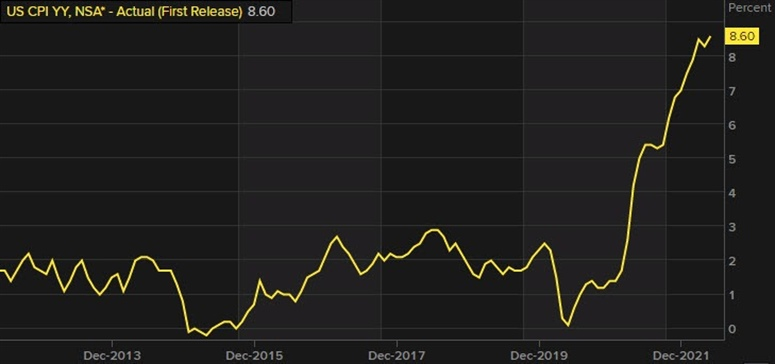Click the 8.60 value in the legend
The width and height of the screenshot is (775, 364).
tap(261, 11)
